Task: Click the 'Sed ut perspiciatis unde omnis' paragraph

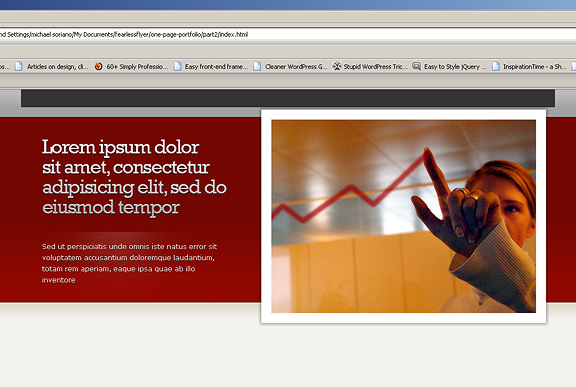Action: coord(129,263)
